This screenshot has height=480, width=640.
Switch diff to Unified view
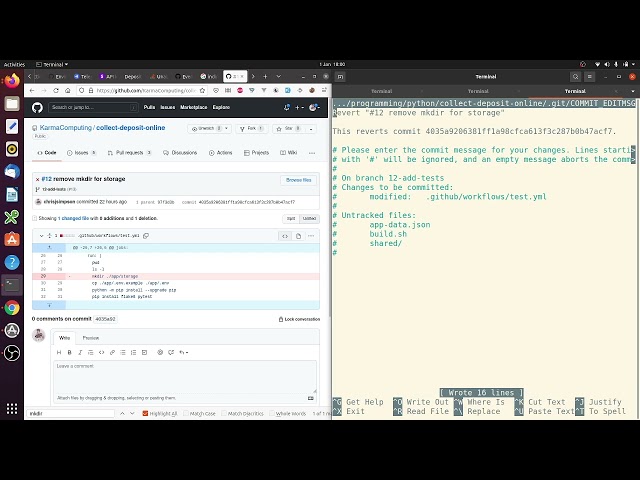coord(309,218)
